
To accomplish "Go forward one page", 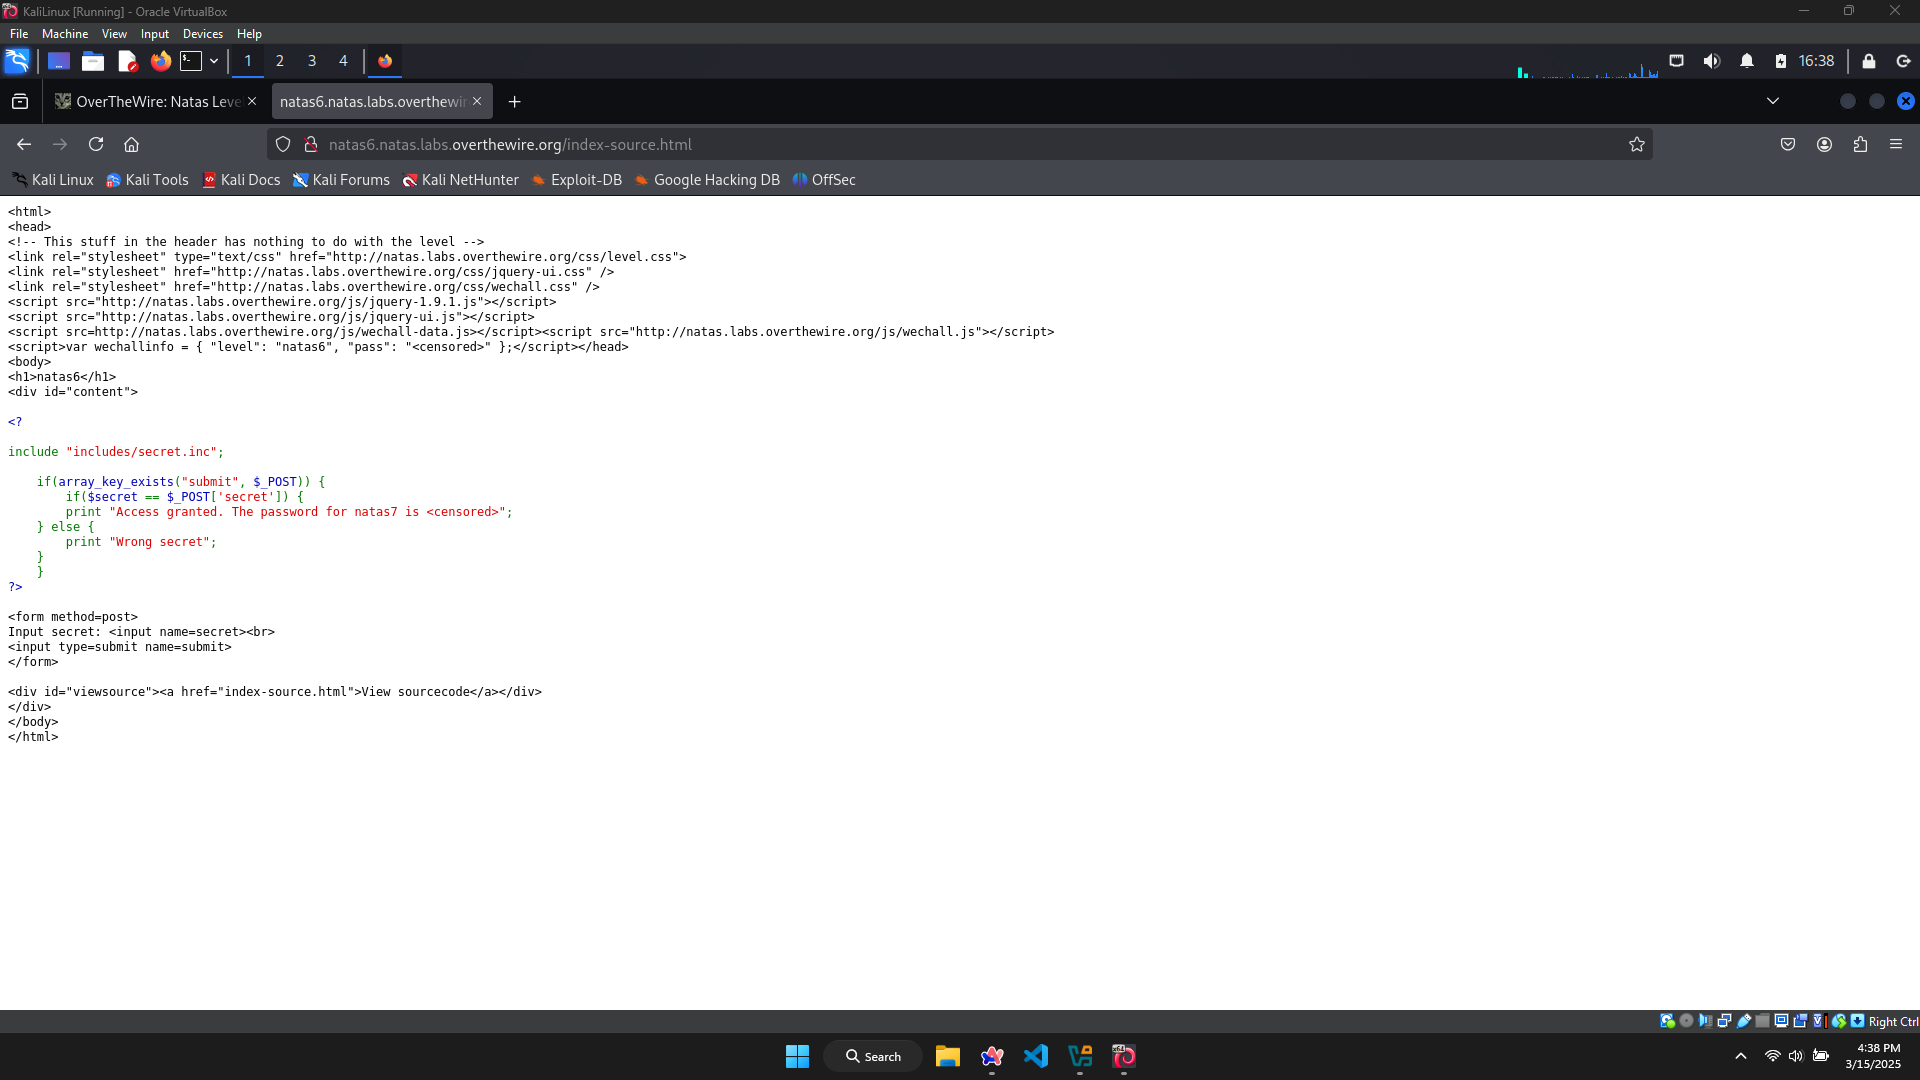I will tap(60, 144).
